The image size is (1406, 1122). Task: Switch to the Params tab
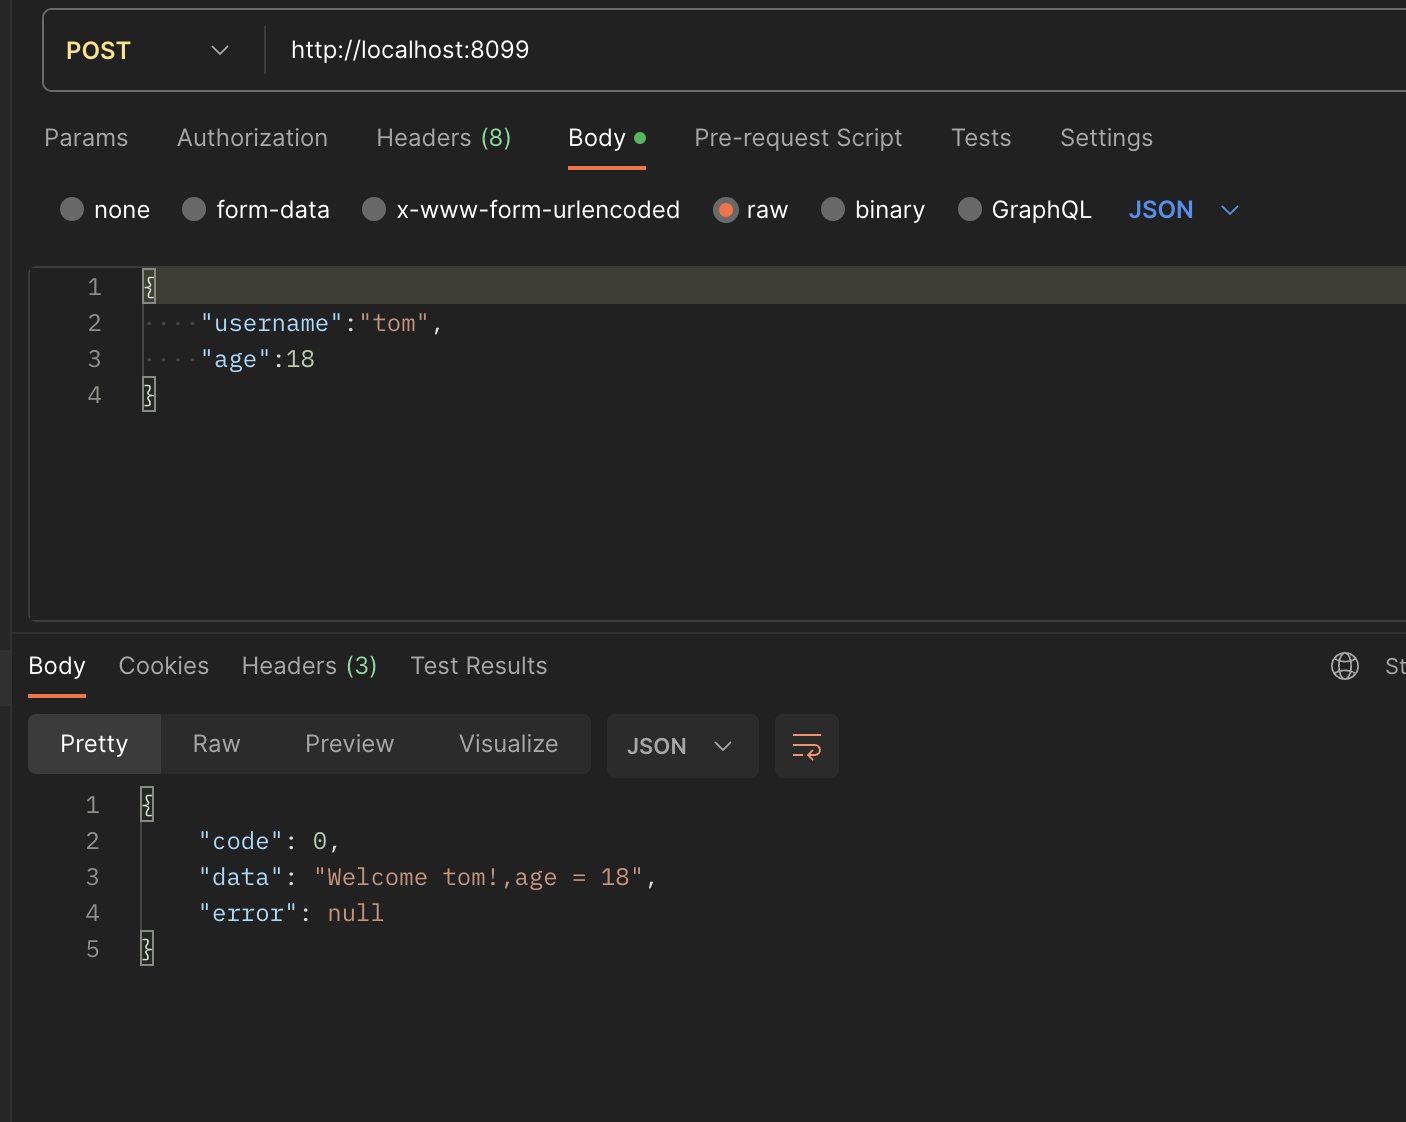tap(86, 138)
